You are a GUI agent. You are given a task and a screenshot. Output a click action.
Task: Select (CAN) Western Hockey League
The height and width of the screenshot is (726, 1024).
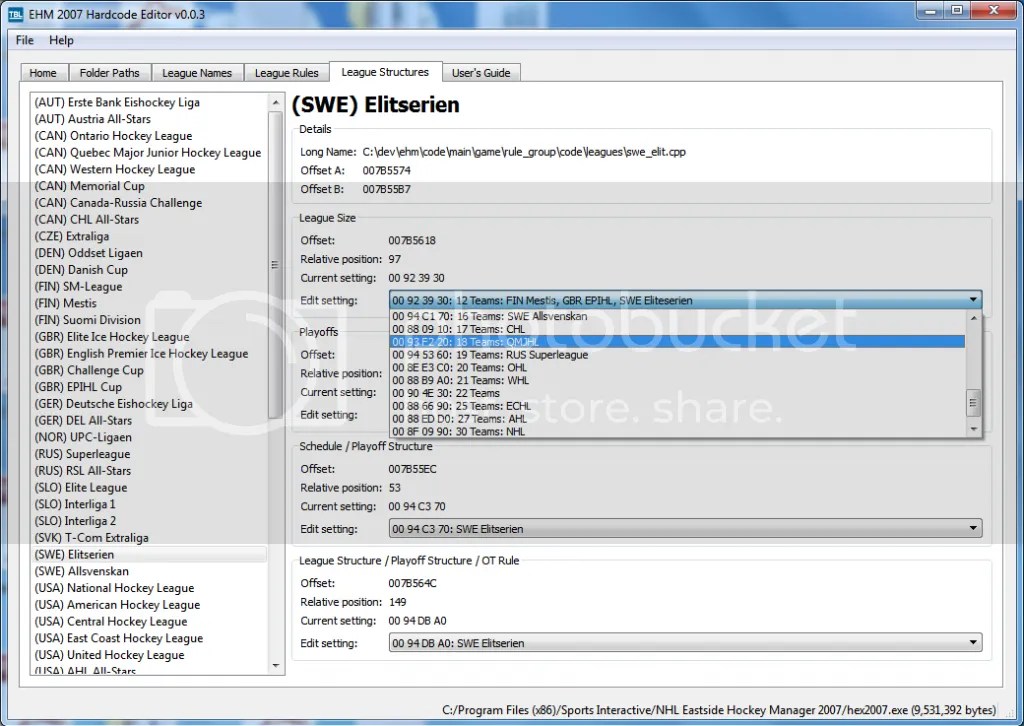point(150,170)
